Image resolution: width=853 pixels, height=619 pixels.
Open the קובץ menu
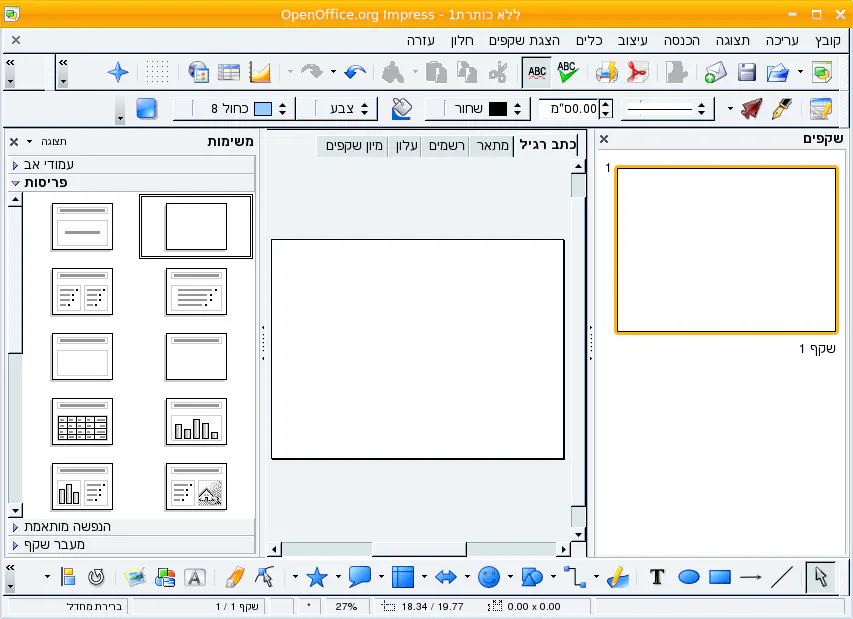tap(828, 41)
